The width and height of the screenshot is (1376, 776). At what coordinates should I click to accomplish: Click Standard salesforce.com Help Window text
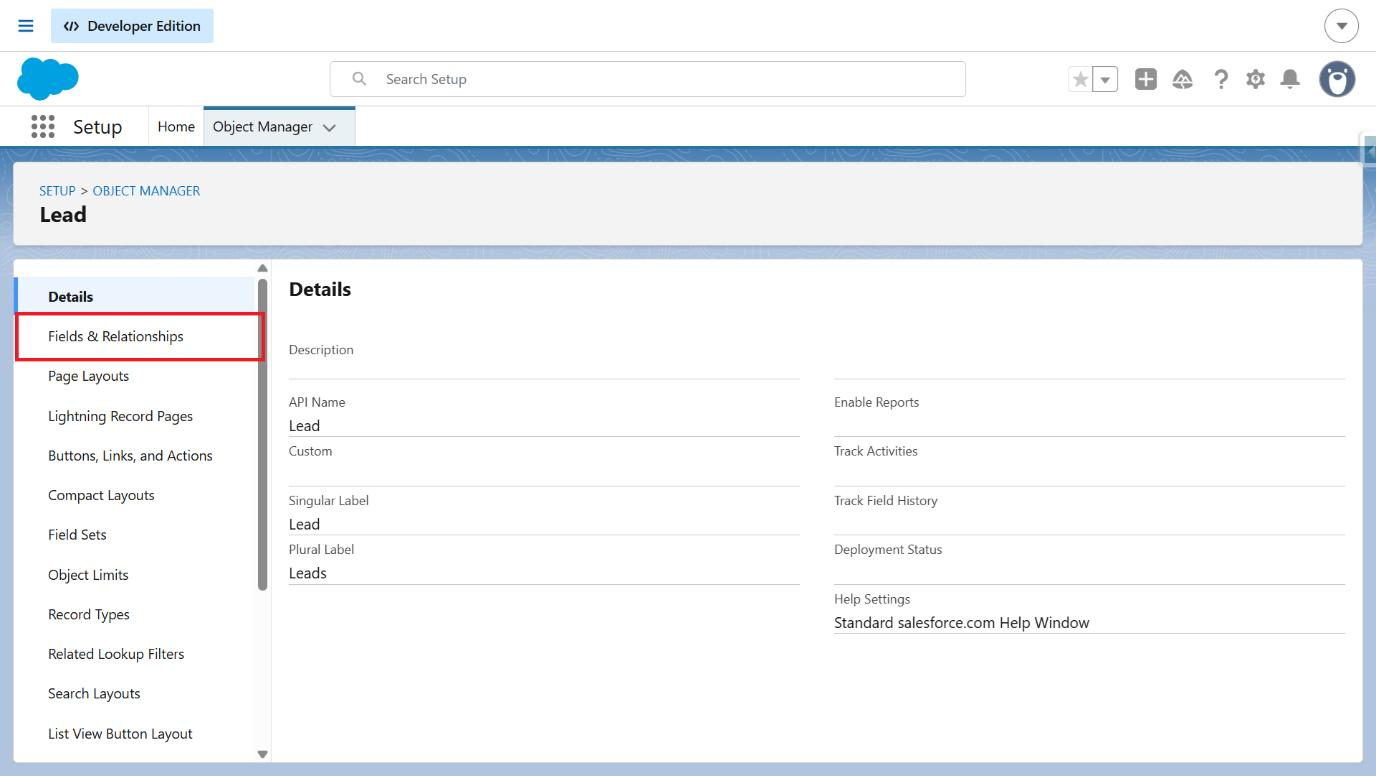point(962,622)
